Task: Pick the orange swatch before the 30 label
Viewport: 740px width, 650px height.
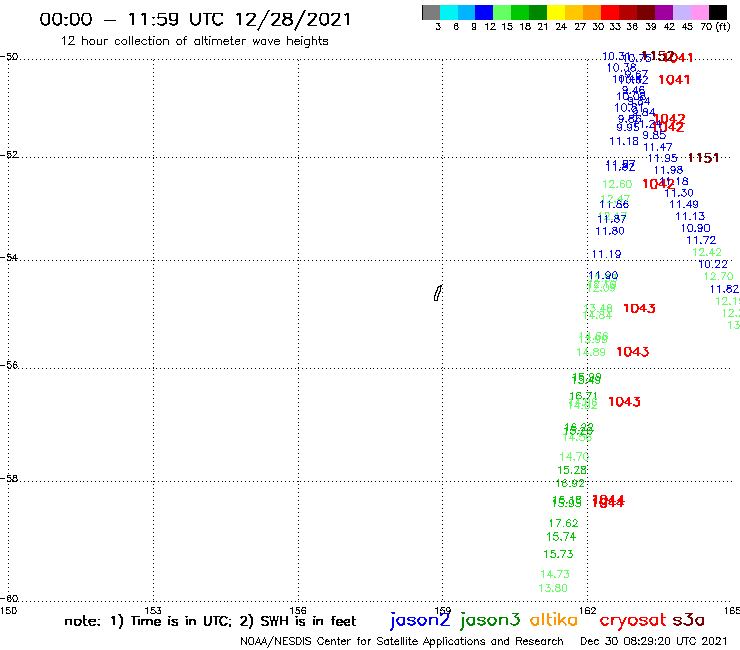Action: coord(592,12)
